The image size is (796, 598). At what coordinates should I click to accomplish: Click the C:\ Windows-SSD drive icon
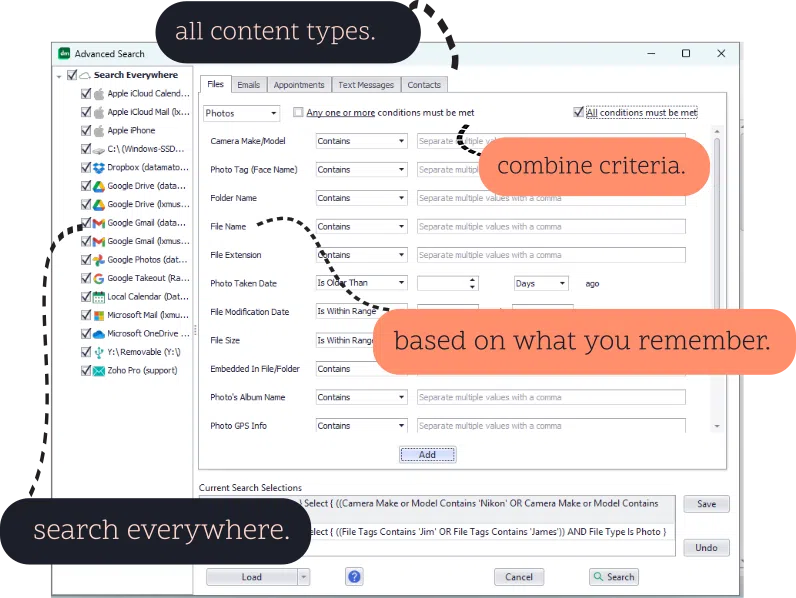coord(99,150)
